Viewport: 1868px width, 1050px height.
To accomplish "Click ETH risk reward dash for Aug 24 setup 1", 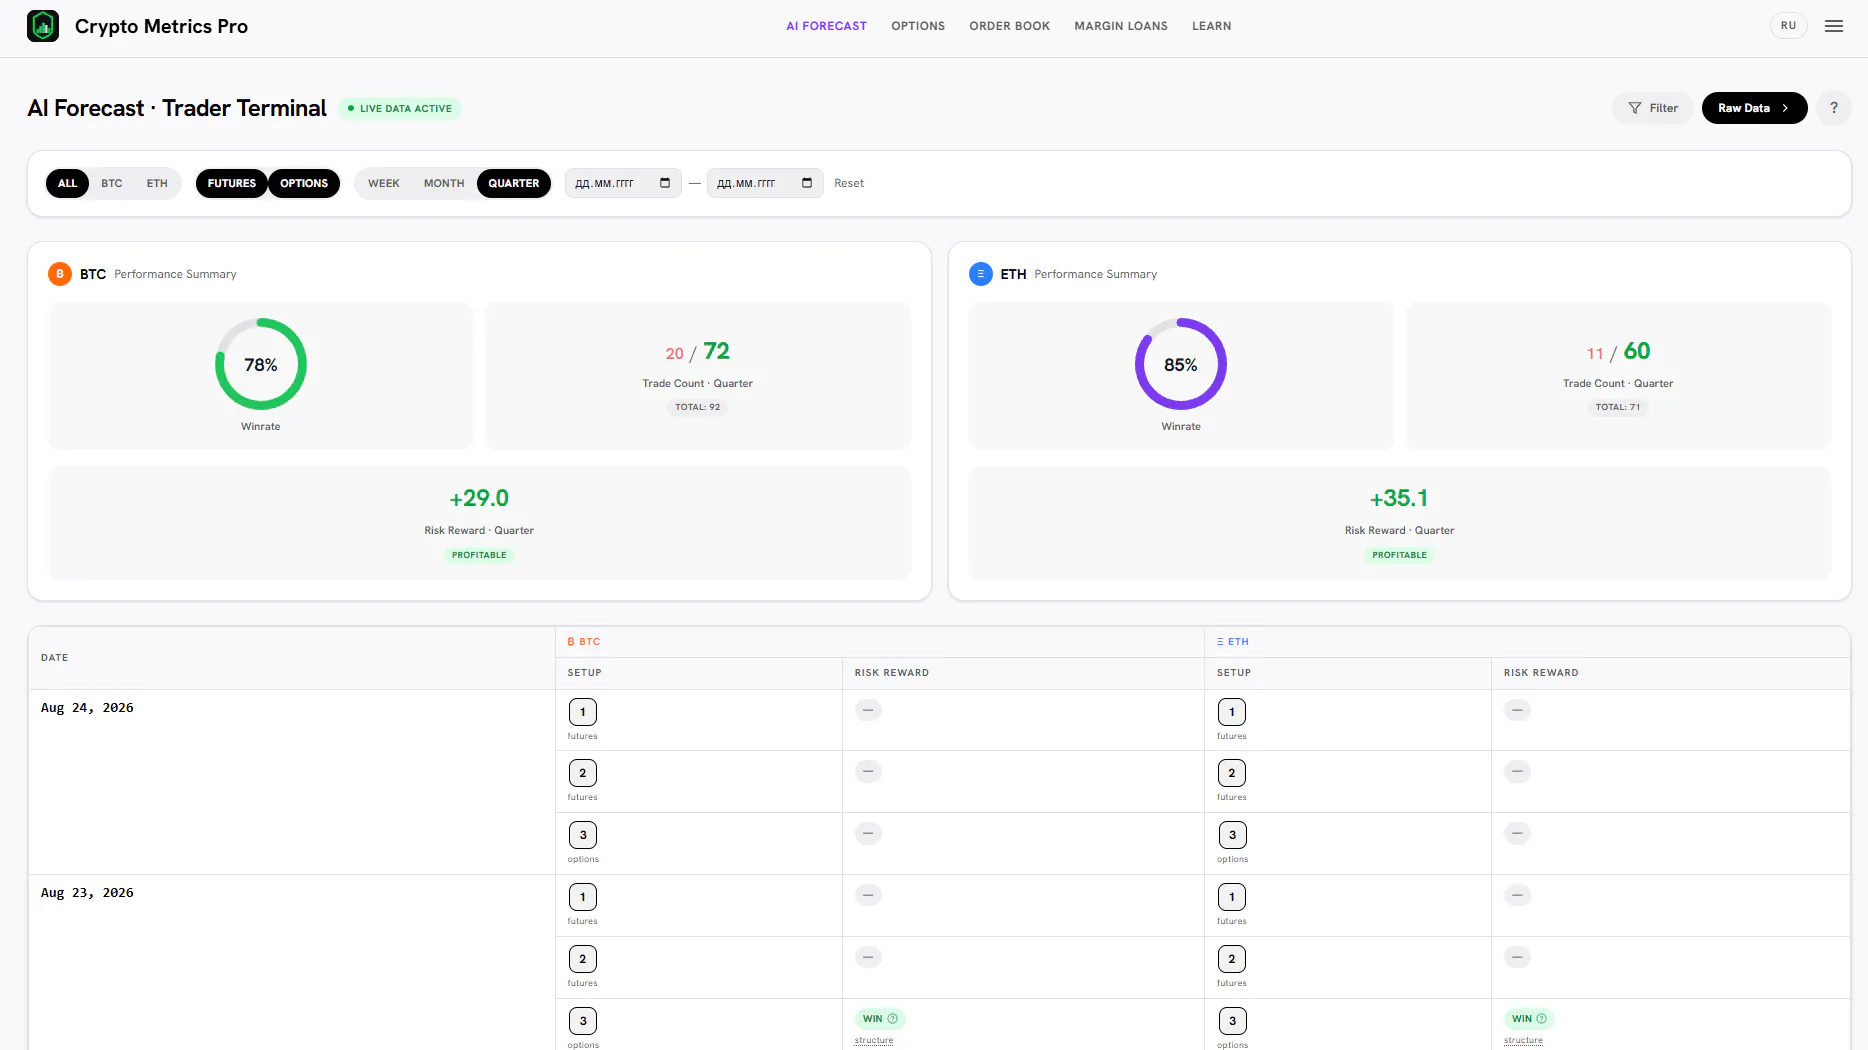I will tap(1517, 711).
